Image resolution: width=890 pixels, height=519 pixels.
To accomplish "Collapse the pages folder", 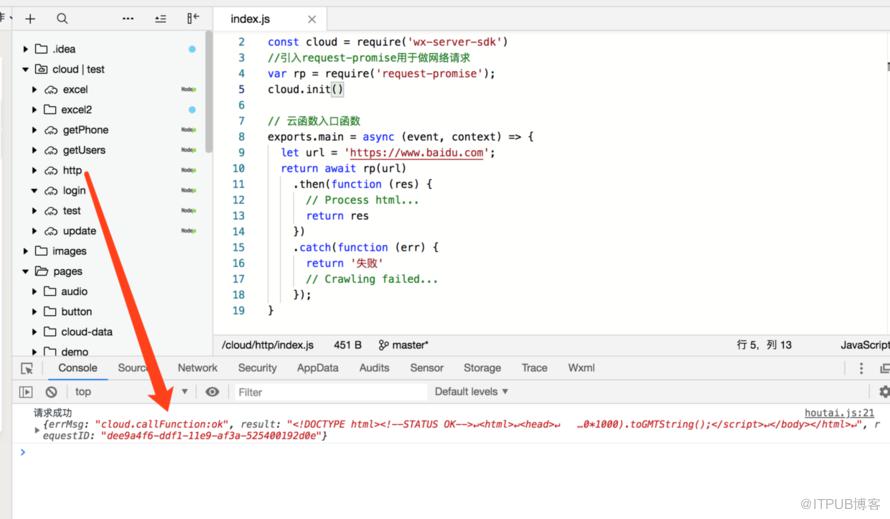I will 26,271.
